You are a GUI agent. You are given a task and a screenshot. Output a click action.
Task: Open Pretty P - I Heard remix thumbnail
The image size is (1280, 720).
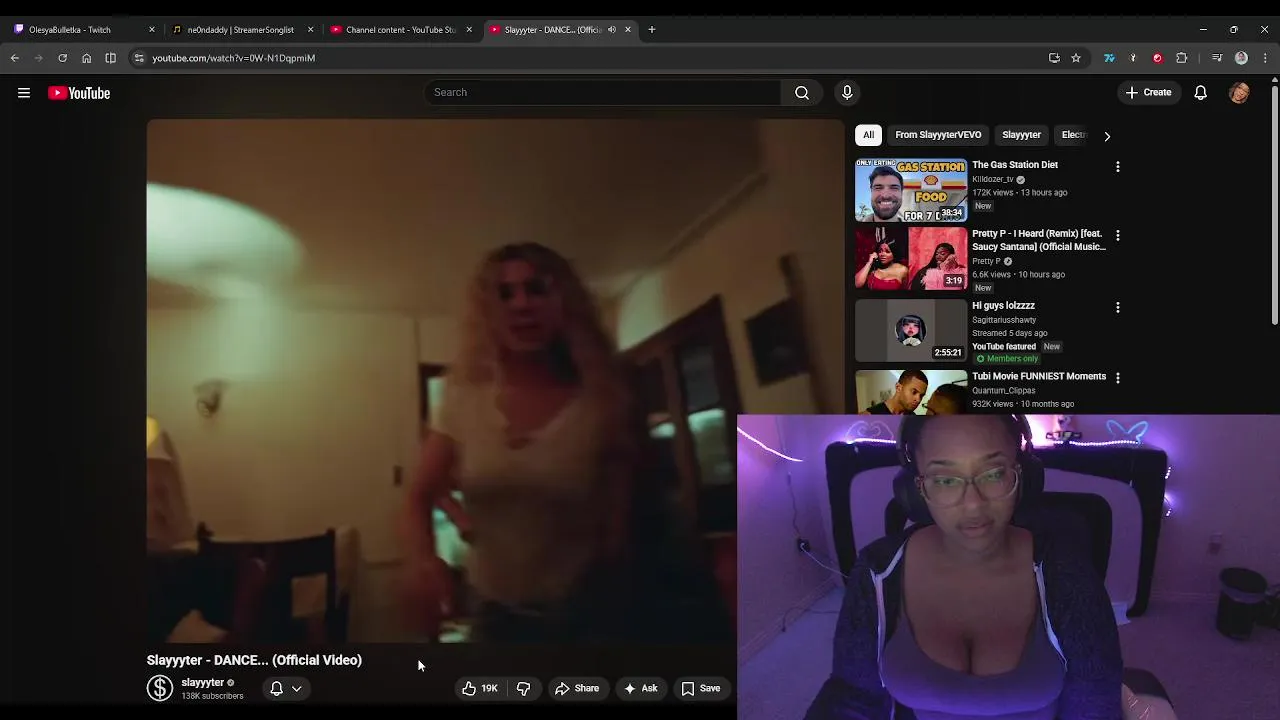tap(910, 259)
